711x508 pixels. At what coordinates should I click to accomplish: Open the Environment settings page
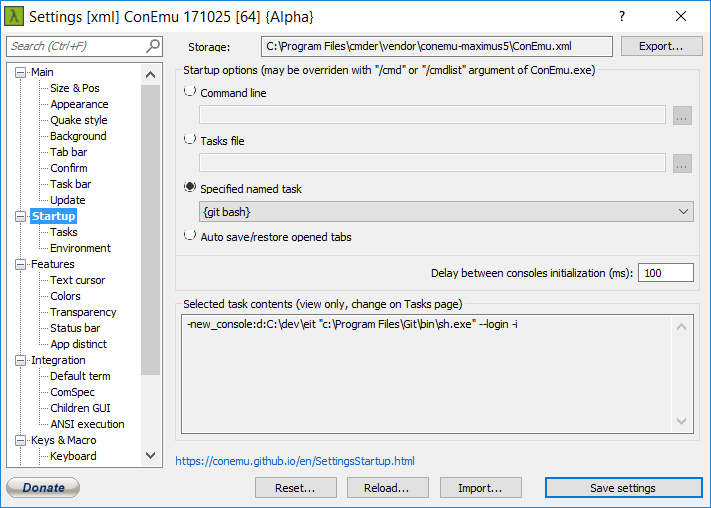coord(80,248)
